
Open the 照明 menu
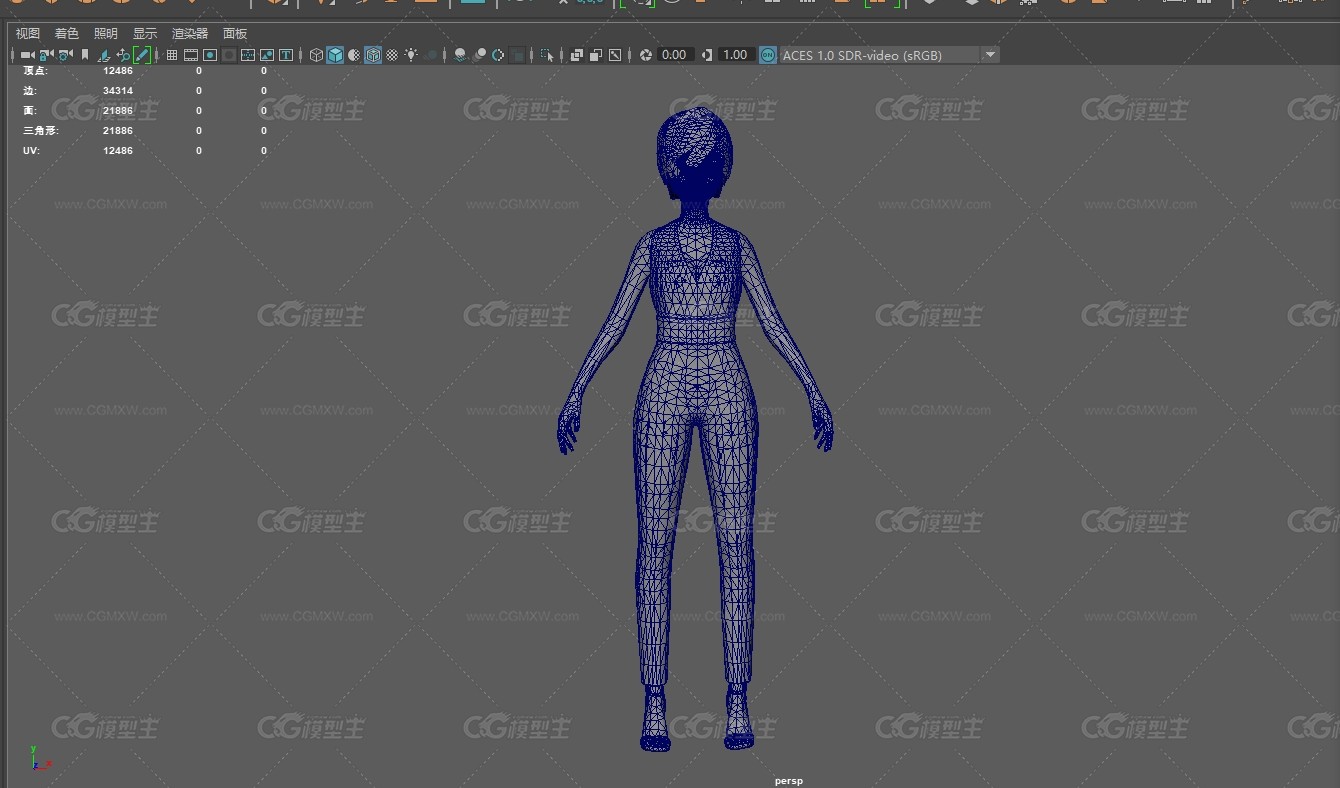(x=105, y=34)
